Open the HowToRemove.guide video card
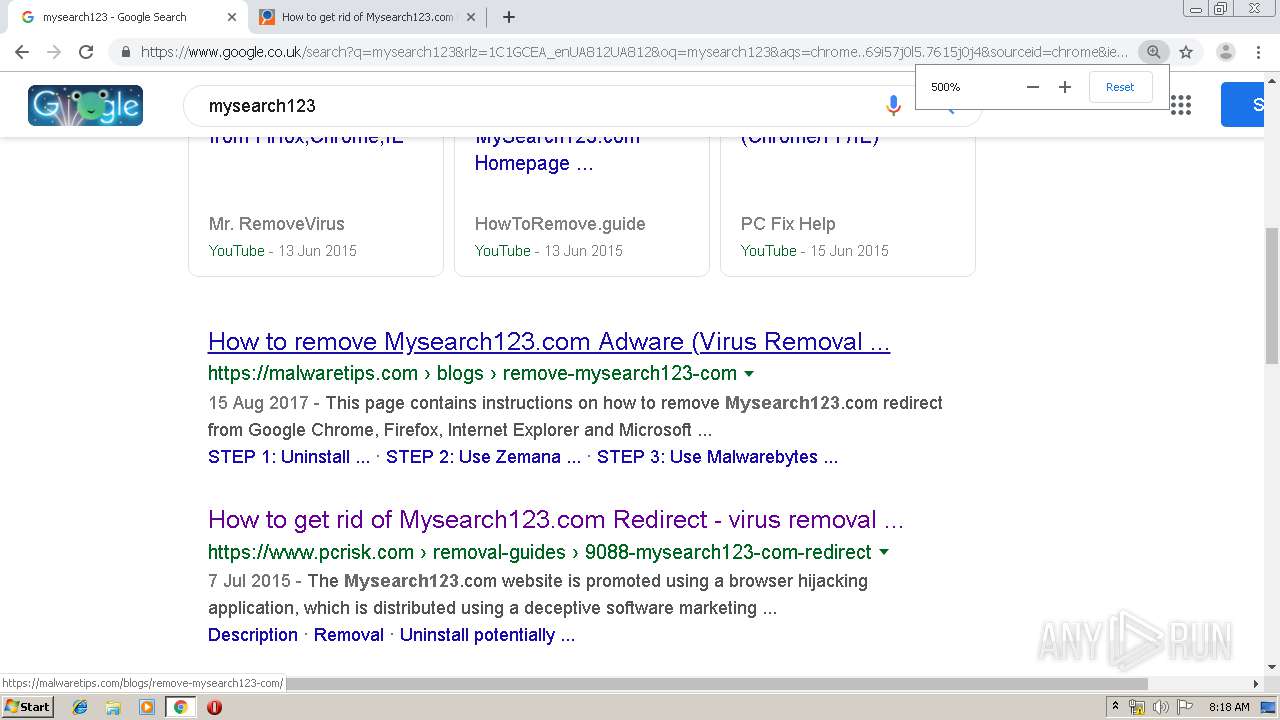Viewport: 1280px width, 720px height. [x=582, y=206]
